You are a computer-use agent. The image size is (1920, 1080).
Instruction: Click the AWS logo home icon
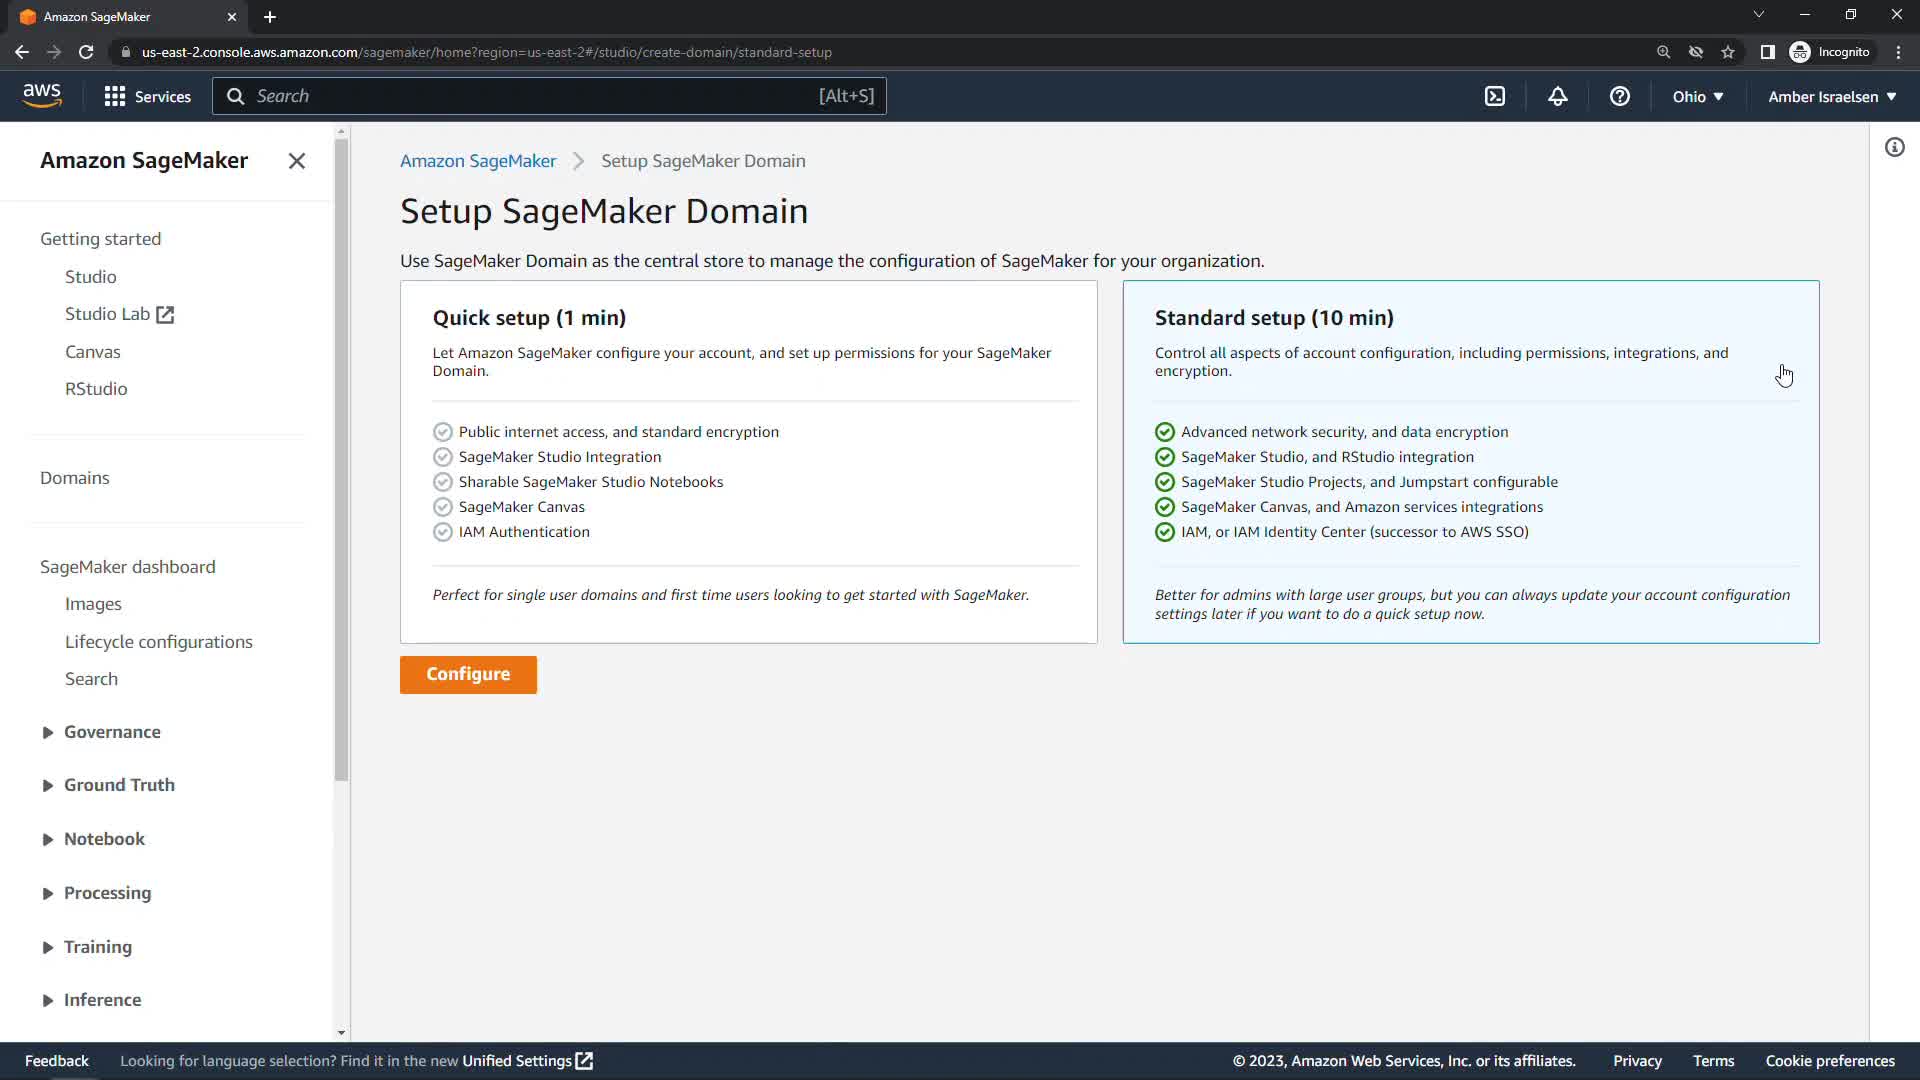coord(42,95)
